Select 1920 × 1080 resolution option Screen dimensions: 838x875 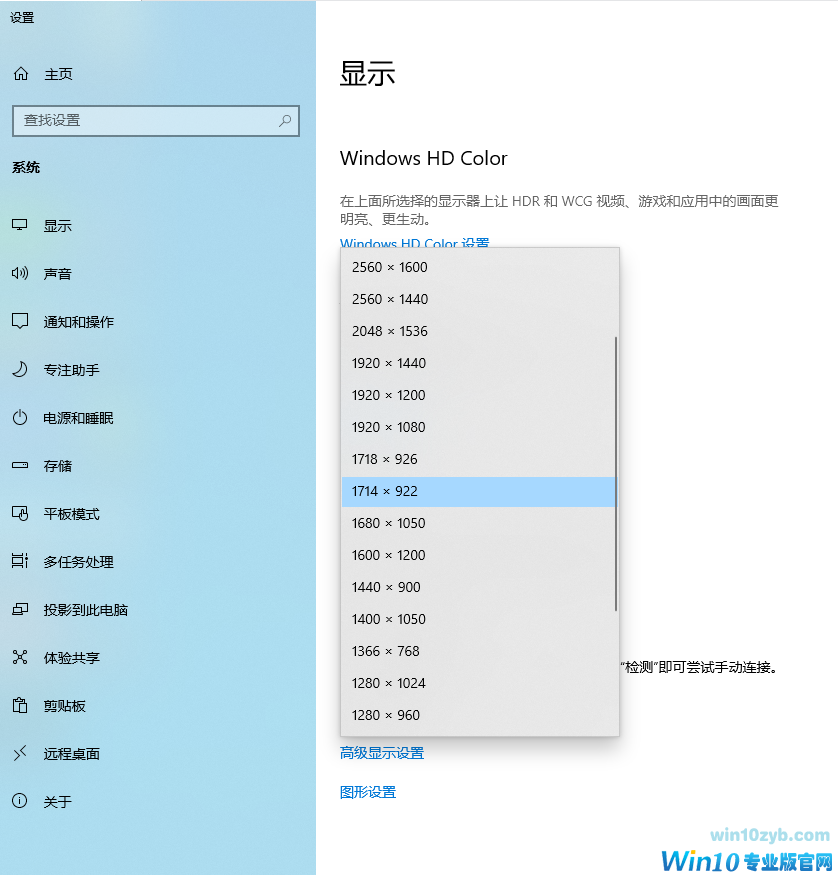[x=389, y=427]
